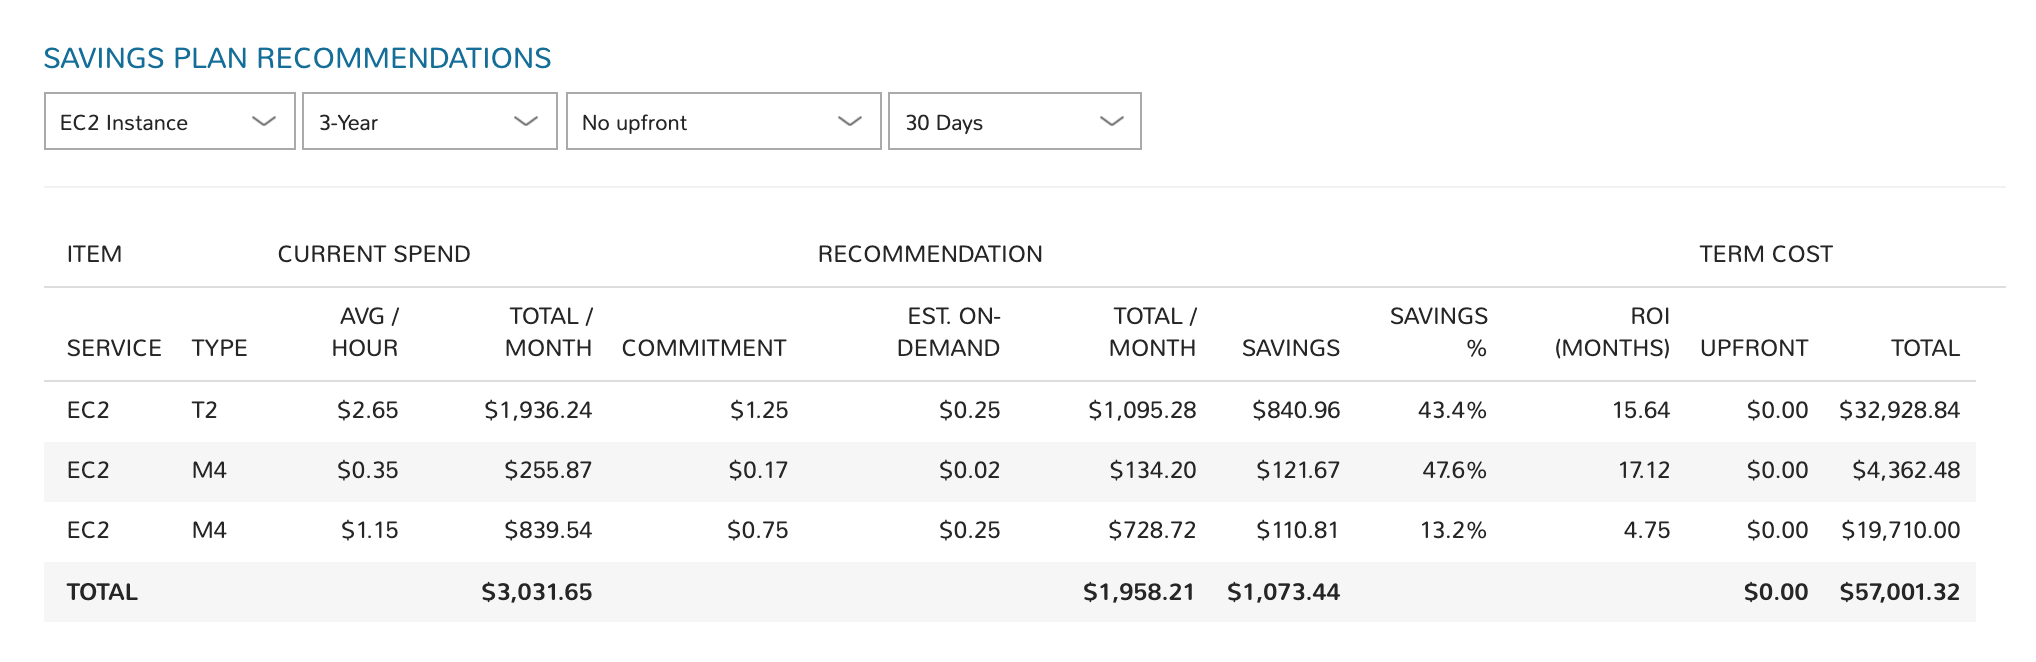Select the 47.6% savings percentage cell
The image size is (2036, 662).
point(1454,470)
